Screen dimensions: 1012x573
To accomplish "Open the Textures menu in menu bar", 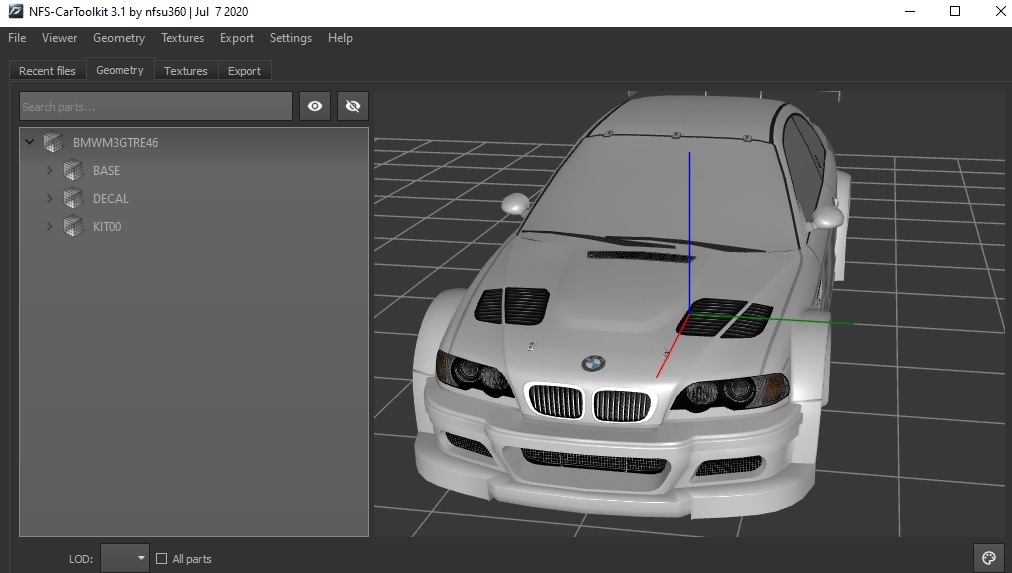I will tap(183, 38).
